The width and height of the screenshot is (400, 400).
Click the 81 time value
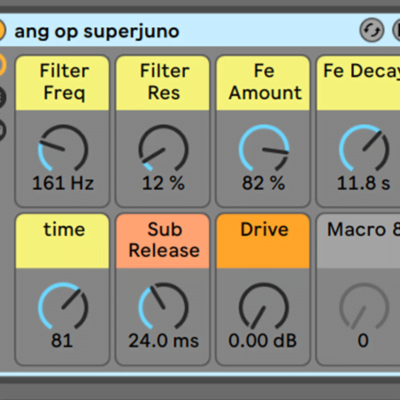62,341
